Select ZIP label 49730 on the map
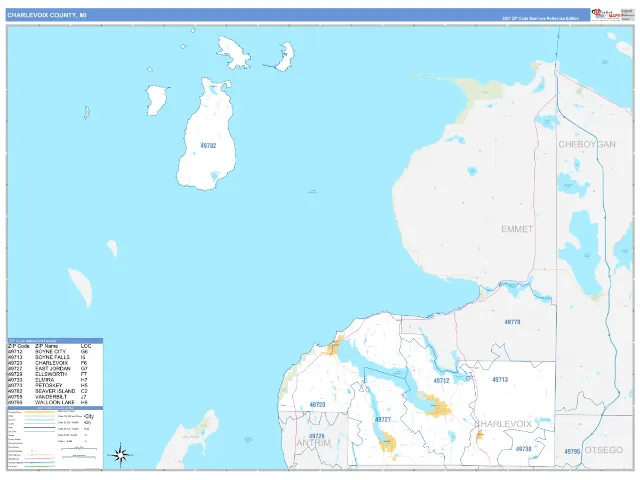The width and height of the screenshot is (640, 480). [523, 449]
